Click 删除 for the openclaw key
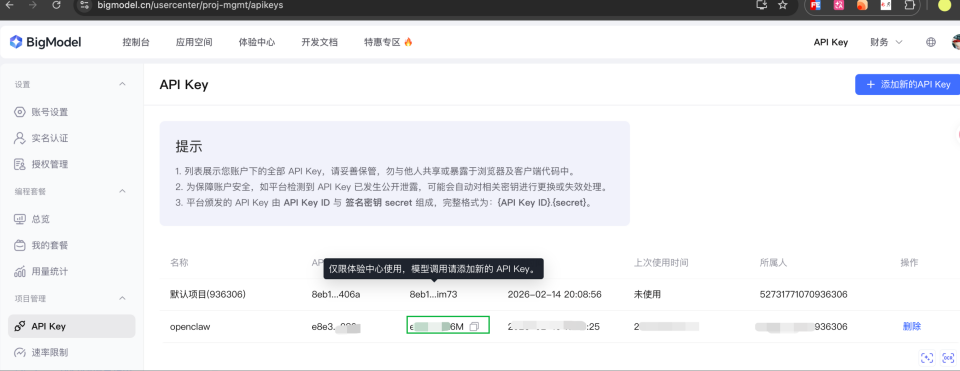The width and height of the screenshot is (960, 371). [912, 326]
